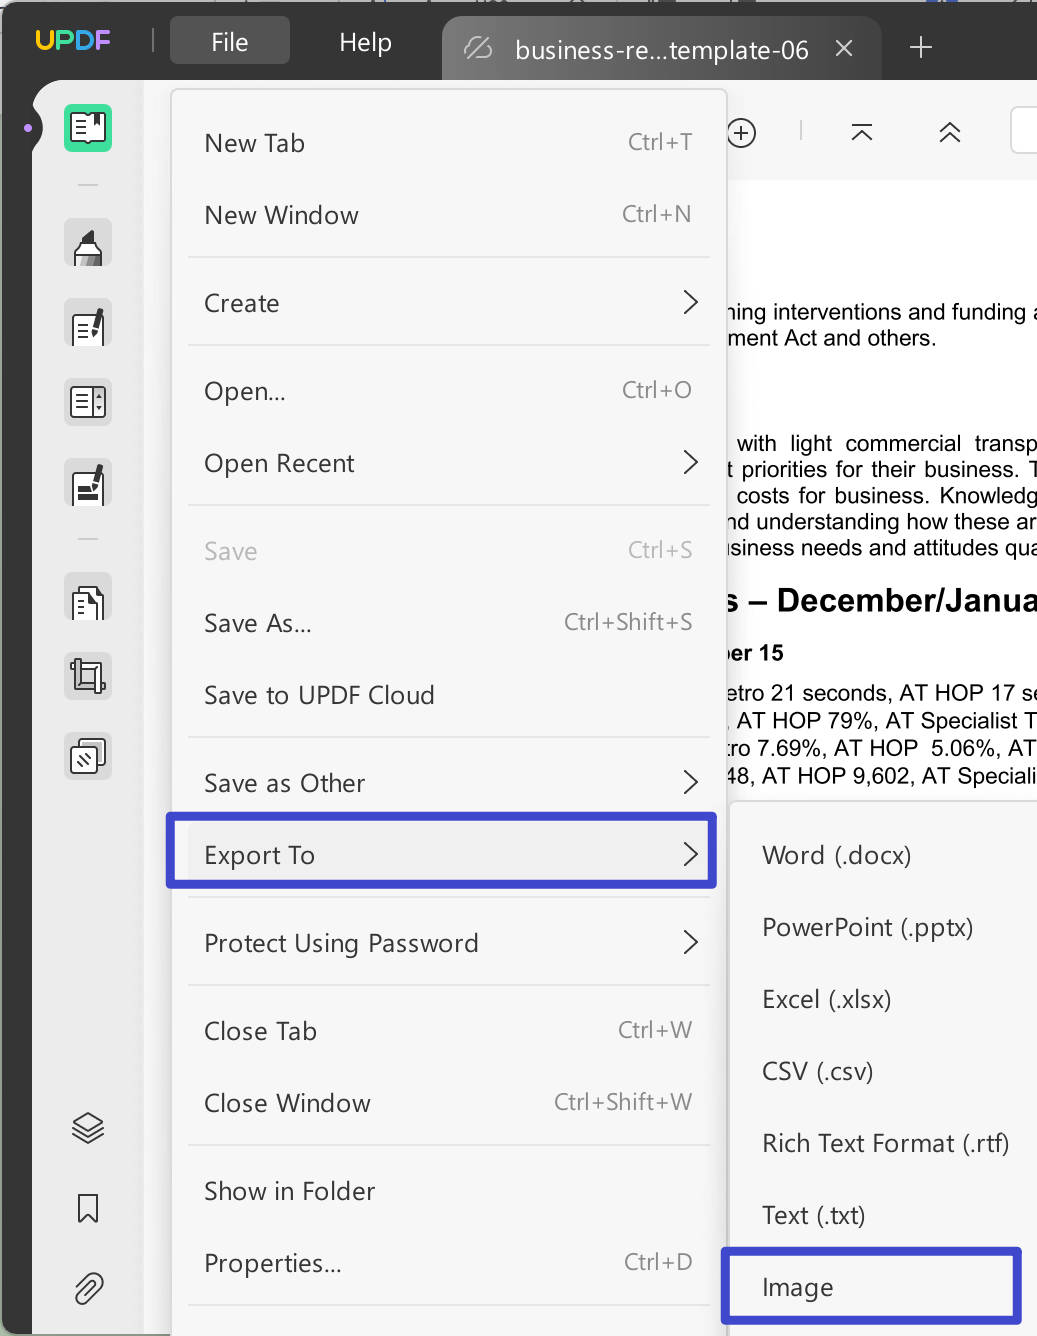Image resolution: width=1037 pixels, height=1336 pixels.
Task: Select Image export format
Action: (870, 1287)
